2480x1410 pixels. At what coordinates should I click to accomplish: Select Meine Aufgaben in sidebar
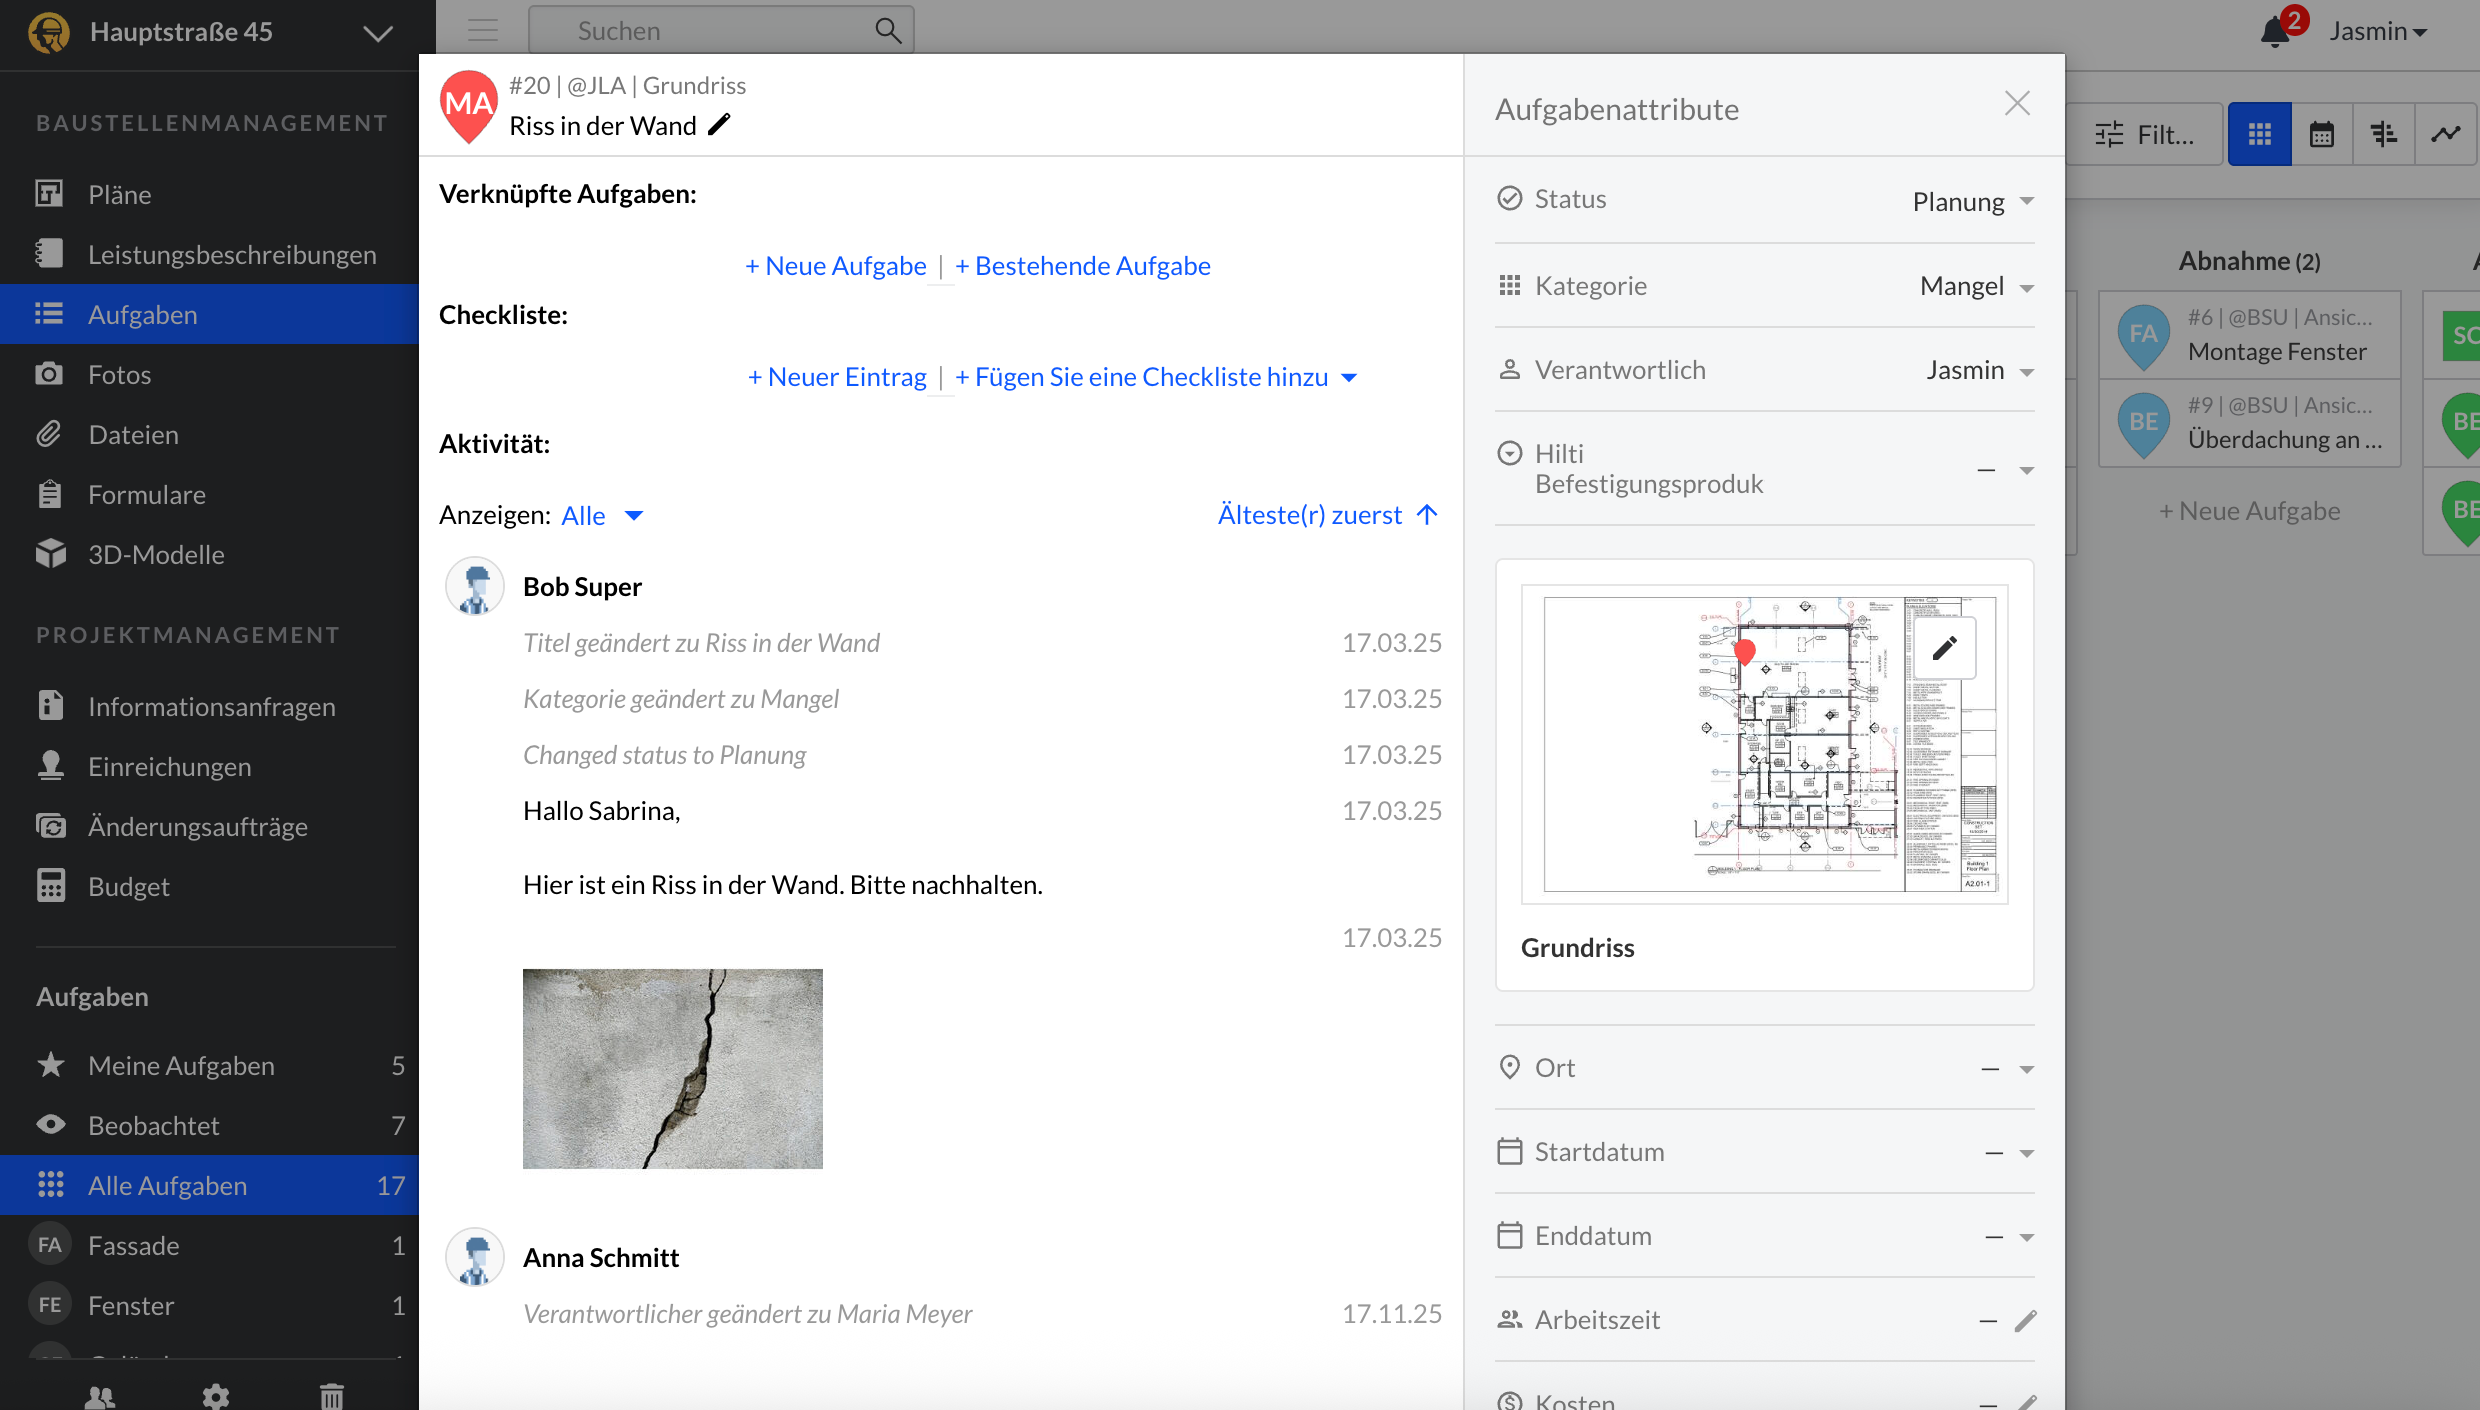[x=181, y=1065]
